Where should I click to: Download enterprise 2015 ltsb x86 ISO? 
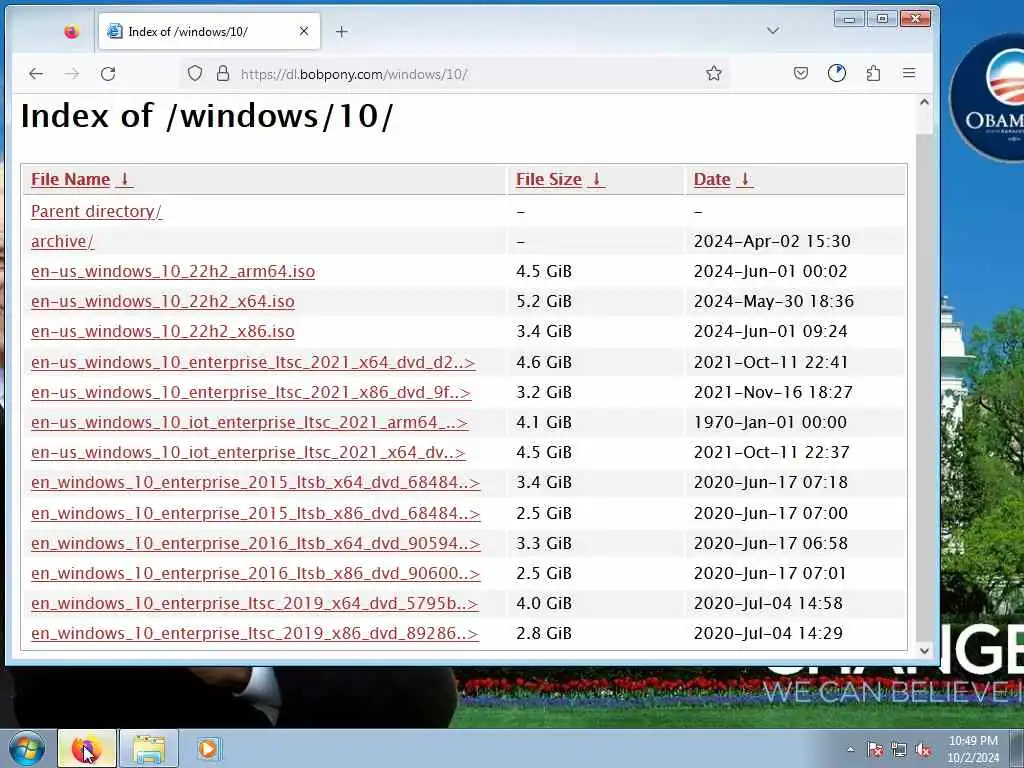255,513
